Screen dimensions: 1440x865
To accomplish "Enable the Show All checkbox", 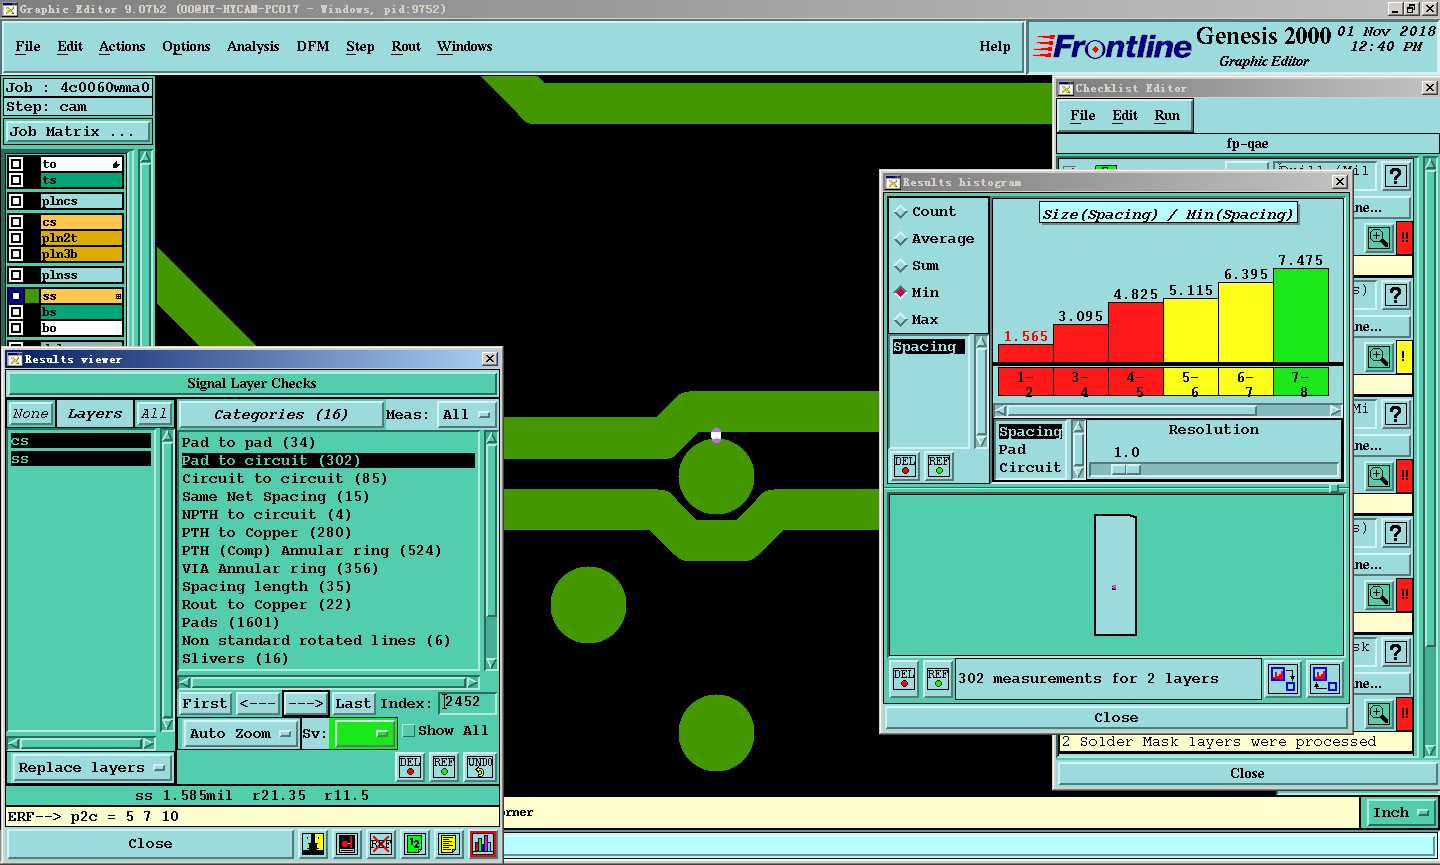I will click(x=408, y=731).
